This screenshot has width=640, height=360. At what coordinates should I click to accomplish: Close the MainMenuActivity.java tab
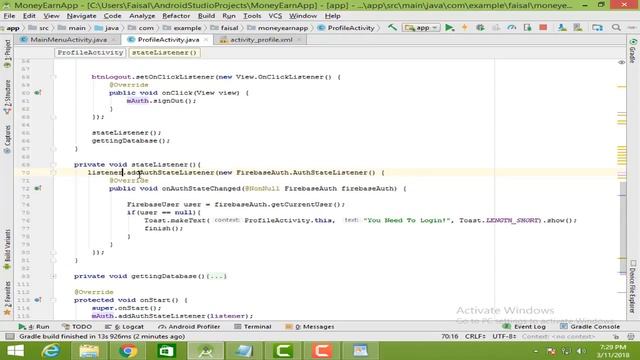coord(114,40)
